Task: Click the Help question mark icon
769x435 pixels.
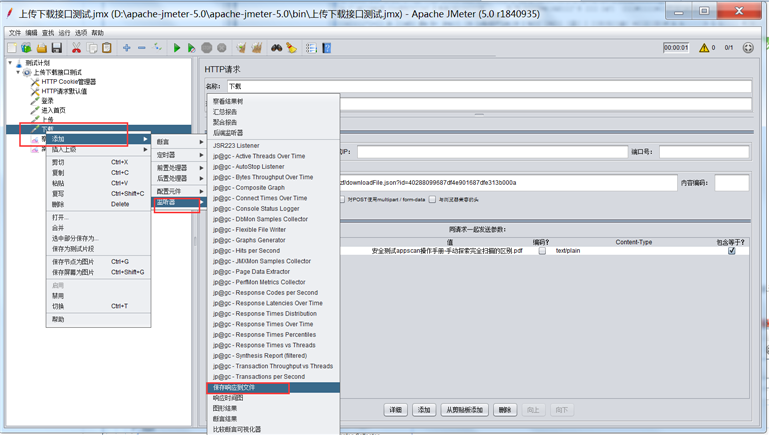Action: pos(327,48)
